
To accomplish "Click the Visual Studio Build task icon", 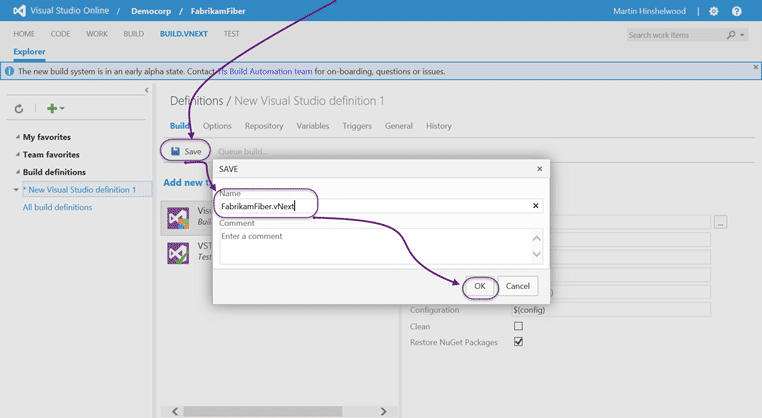I will 178,218.
